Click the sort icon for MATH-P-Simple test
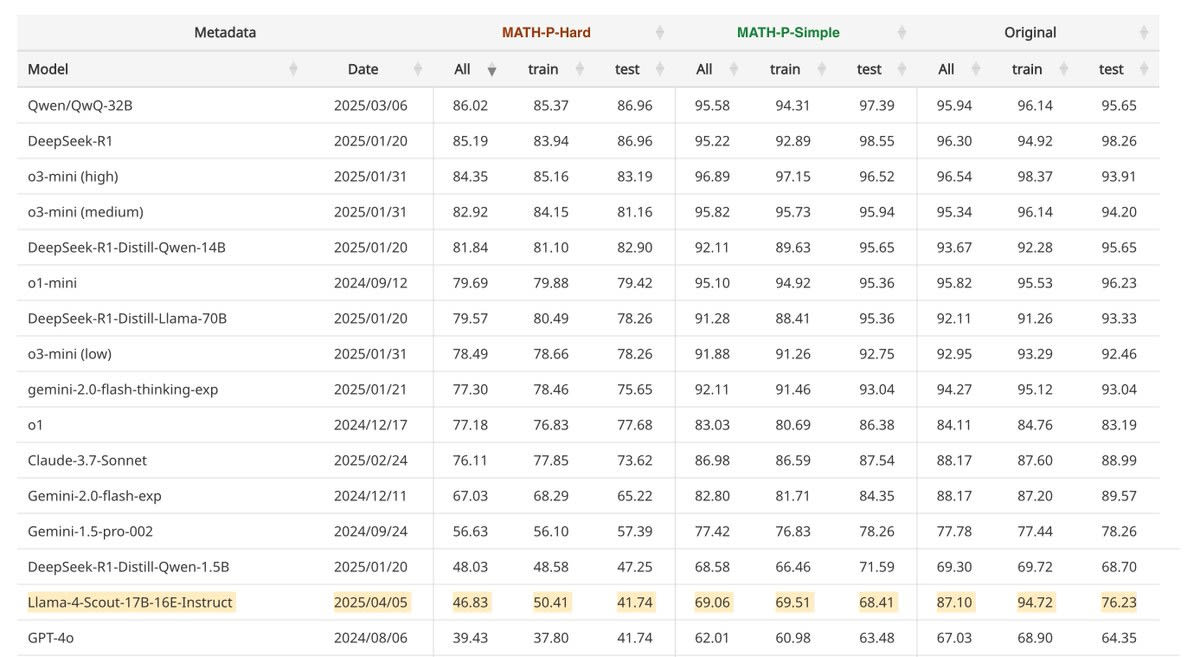 (901, 69)
